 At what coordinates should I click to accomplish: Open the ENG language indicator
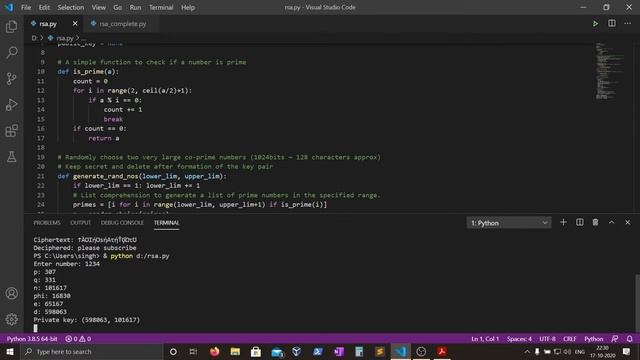pyautogui.click(x=580, y=351)
